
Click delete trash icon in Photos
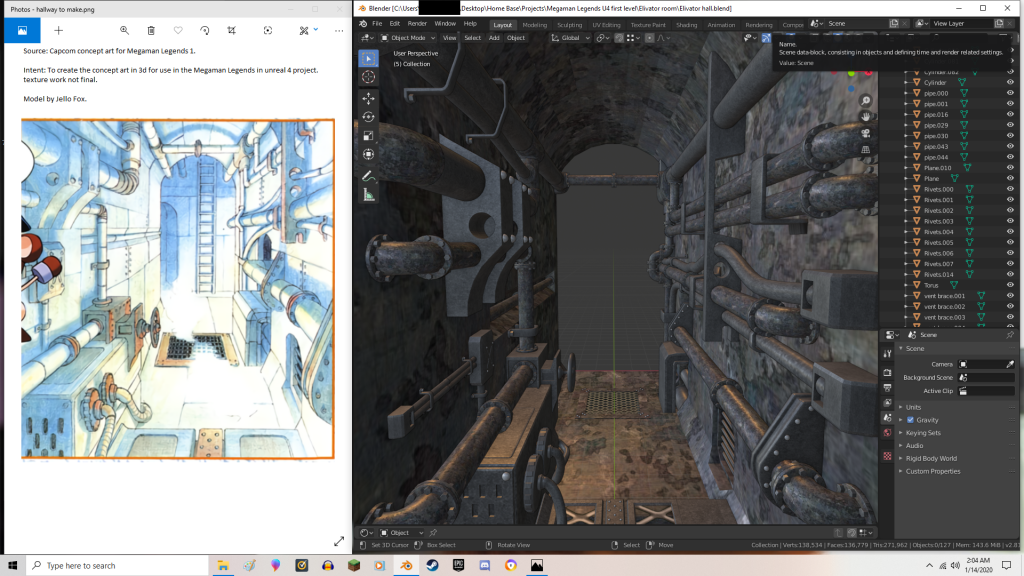coord(151,30)
